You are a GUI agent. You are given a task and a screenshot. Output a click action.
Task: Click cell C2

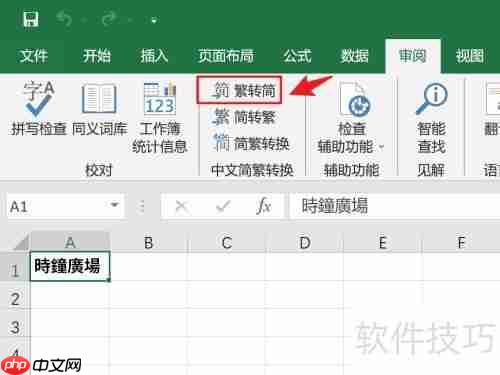click(227, 295)
